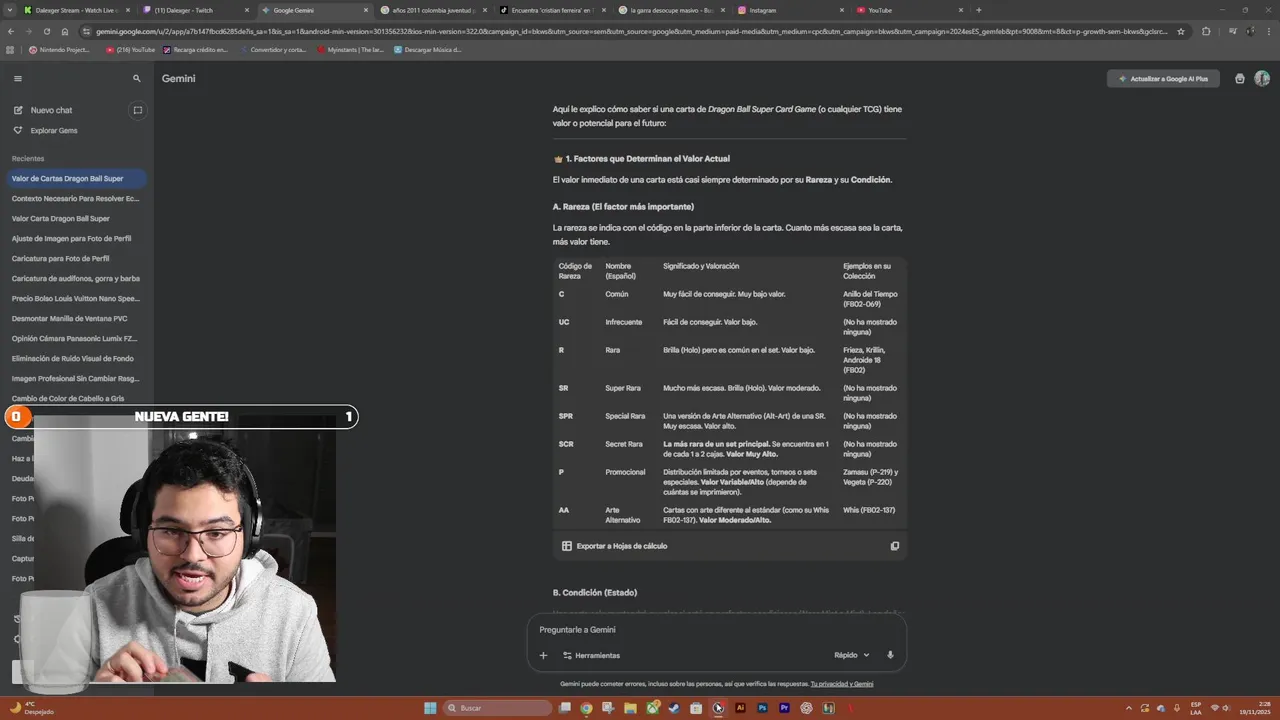Open the Gemini main menu hamburger icon
The image size is (1280, 720).
[x=17, y=78]
